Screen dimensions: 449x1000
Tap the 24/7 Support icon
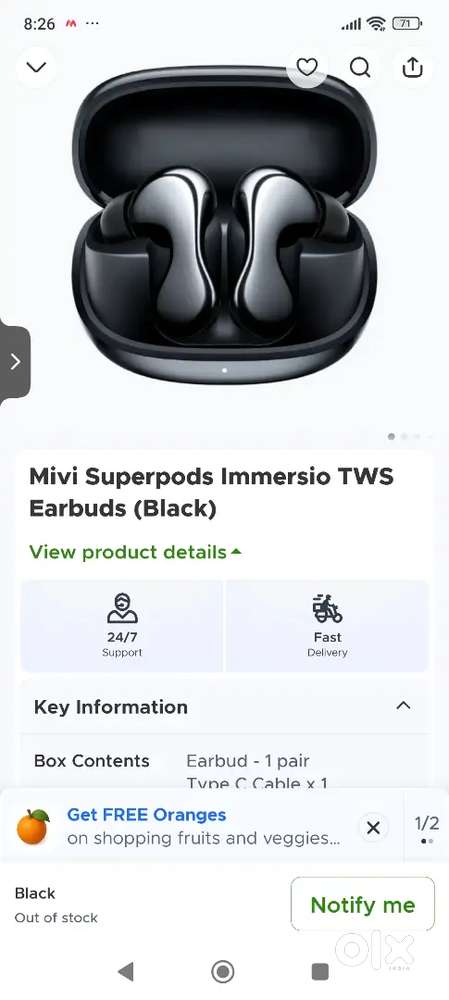tap(122, 608)
